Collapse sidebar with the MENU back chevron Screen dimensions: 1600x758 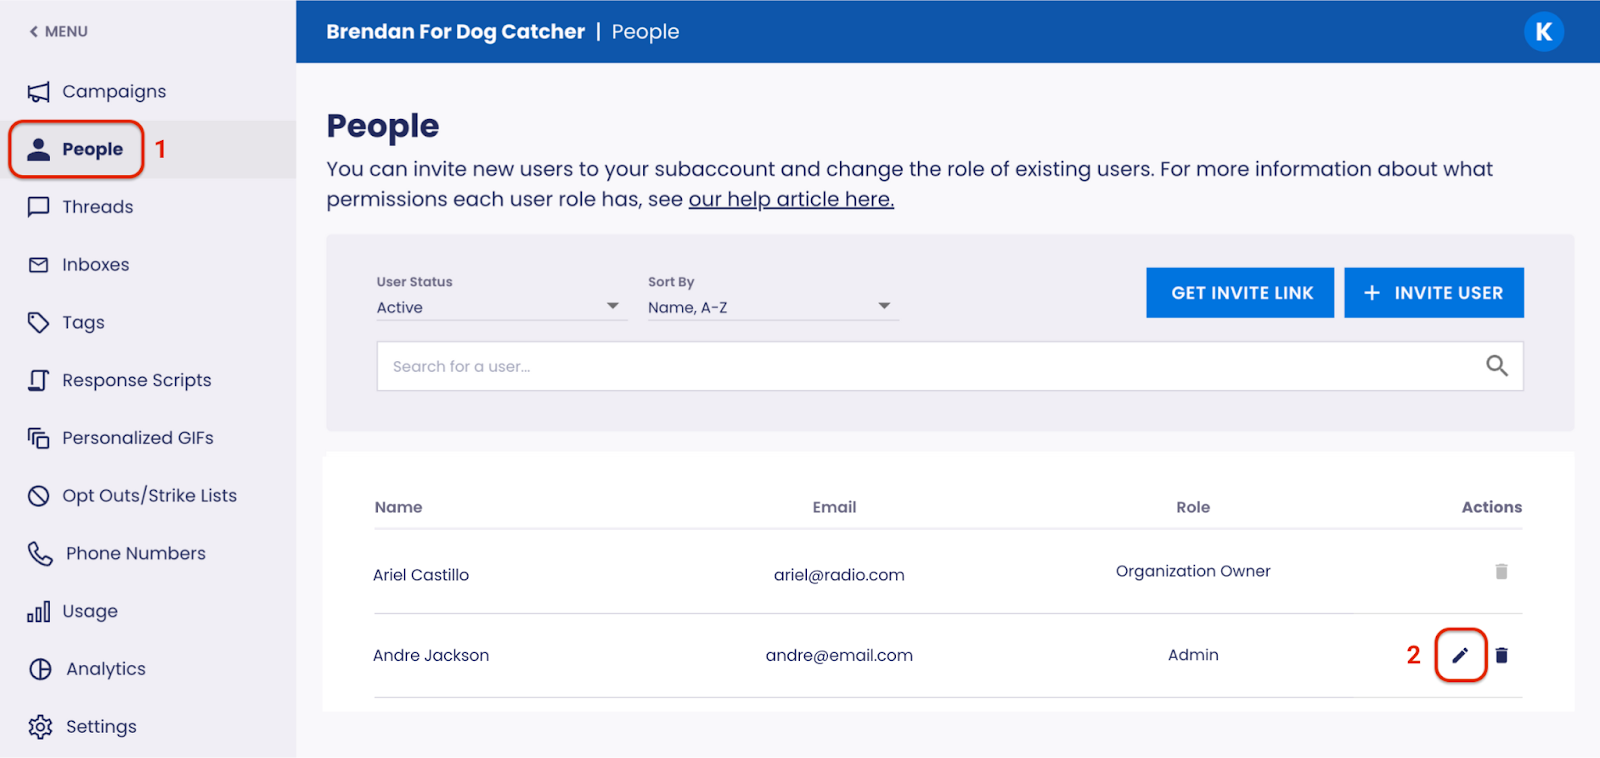pyautogui.click(x=34, y=31)
